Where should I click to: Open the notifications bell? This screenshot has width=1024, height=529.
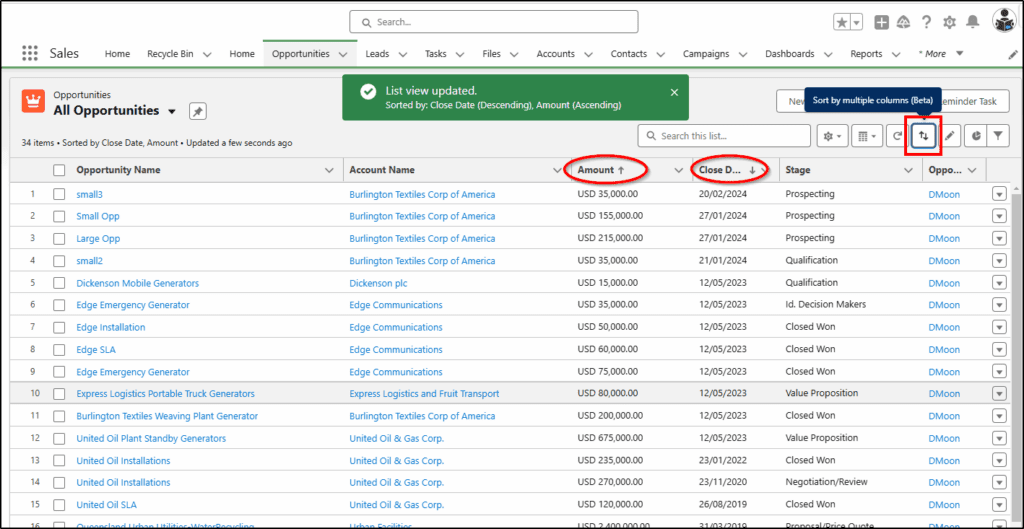973,22
